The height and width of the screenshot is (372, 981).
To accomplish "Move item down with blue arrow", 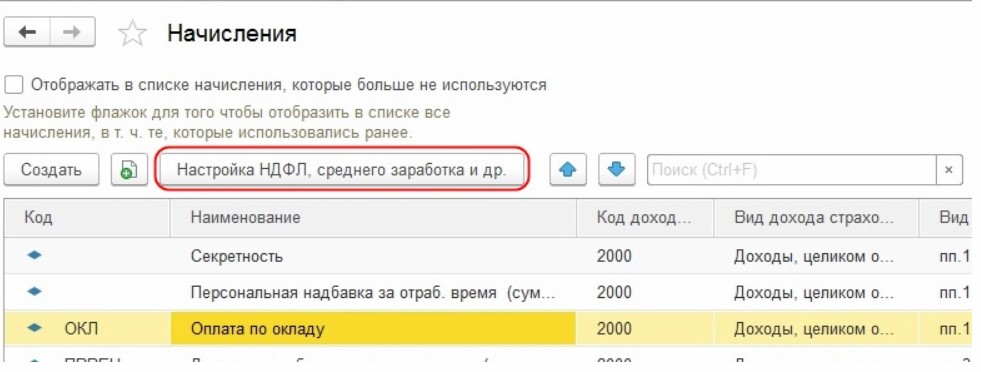I will [617, 170].
